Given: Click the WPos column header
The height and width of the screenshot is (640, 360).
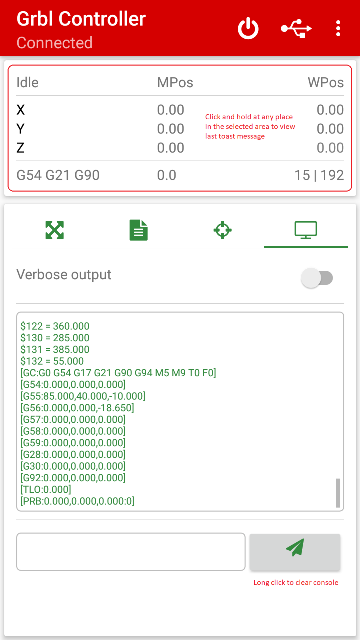Looking at the screenshot, I should point(326,82).
